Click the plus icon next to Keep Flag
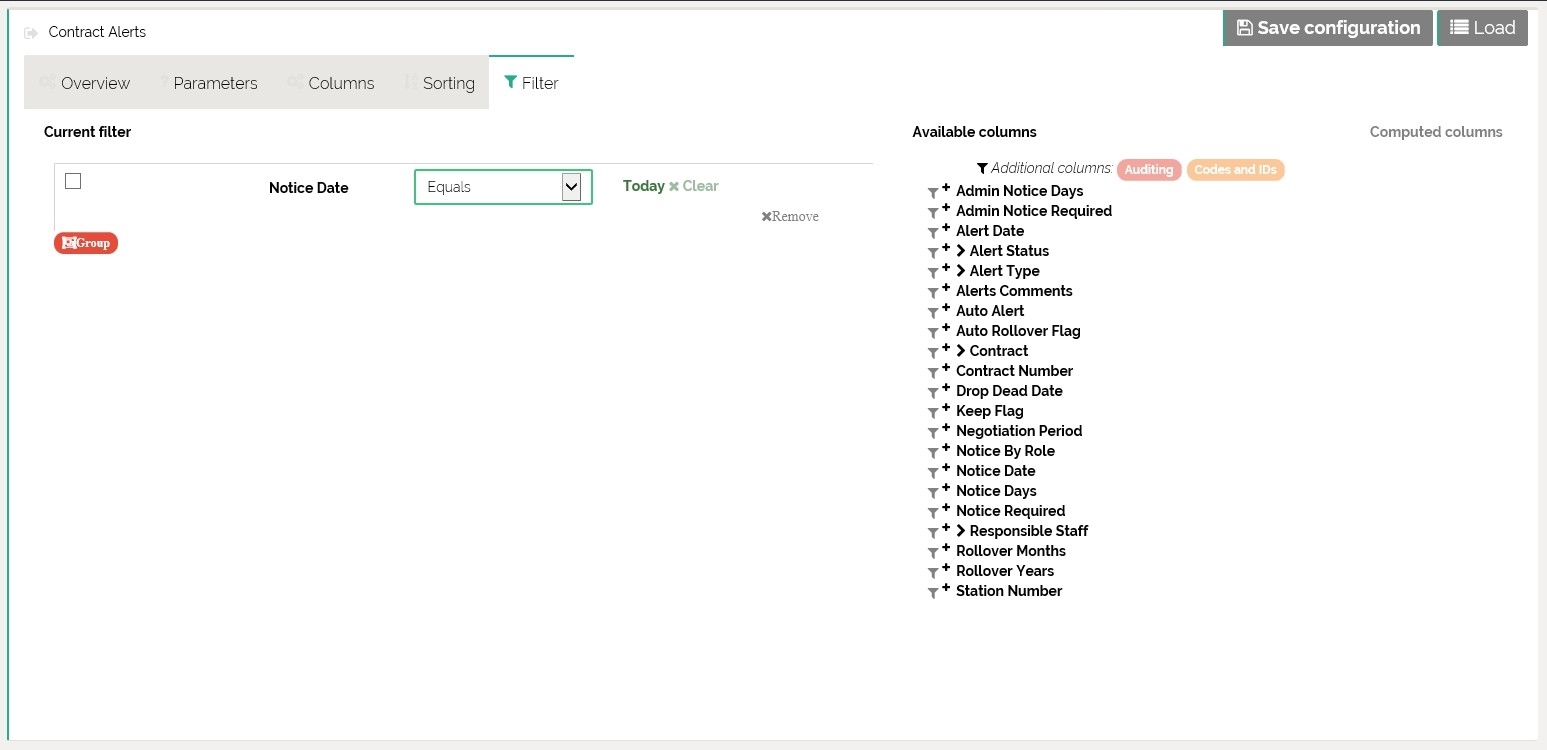The image size is (1547, 750). [946, 409]
